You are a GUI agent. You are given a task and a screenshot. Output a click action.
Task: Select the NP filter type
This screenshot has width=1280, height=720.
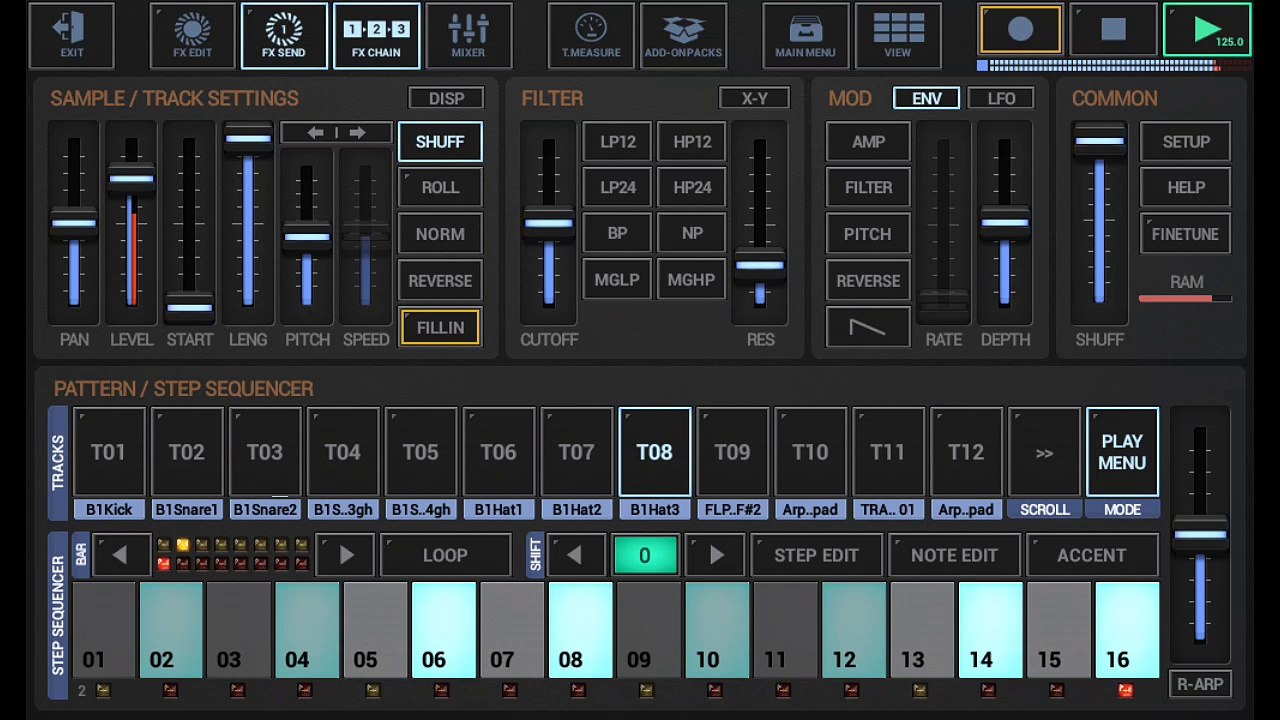(692, 234)
